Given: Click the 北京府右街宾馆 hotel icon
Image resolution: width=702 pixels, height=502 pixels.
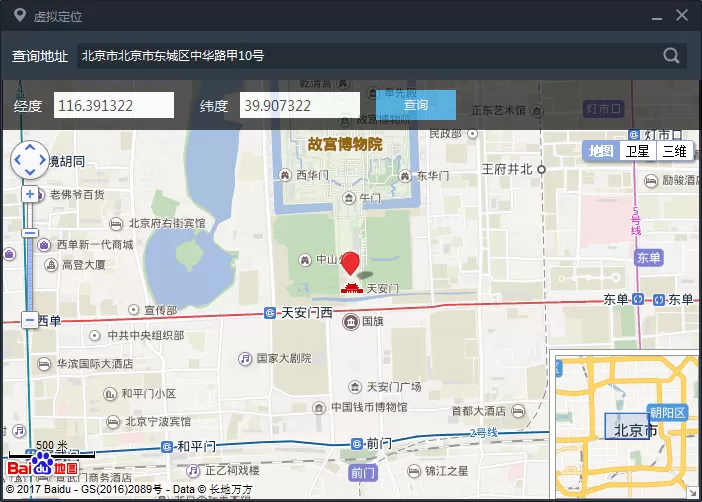Looking at the screenshot, I should (x=116, y=223).
